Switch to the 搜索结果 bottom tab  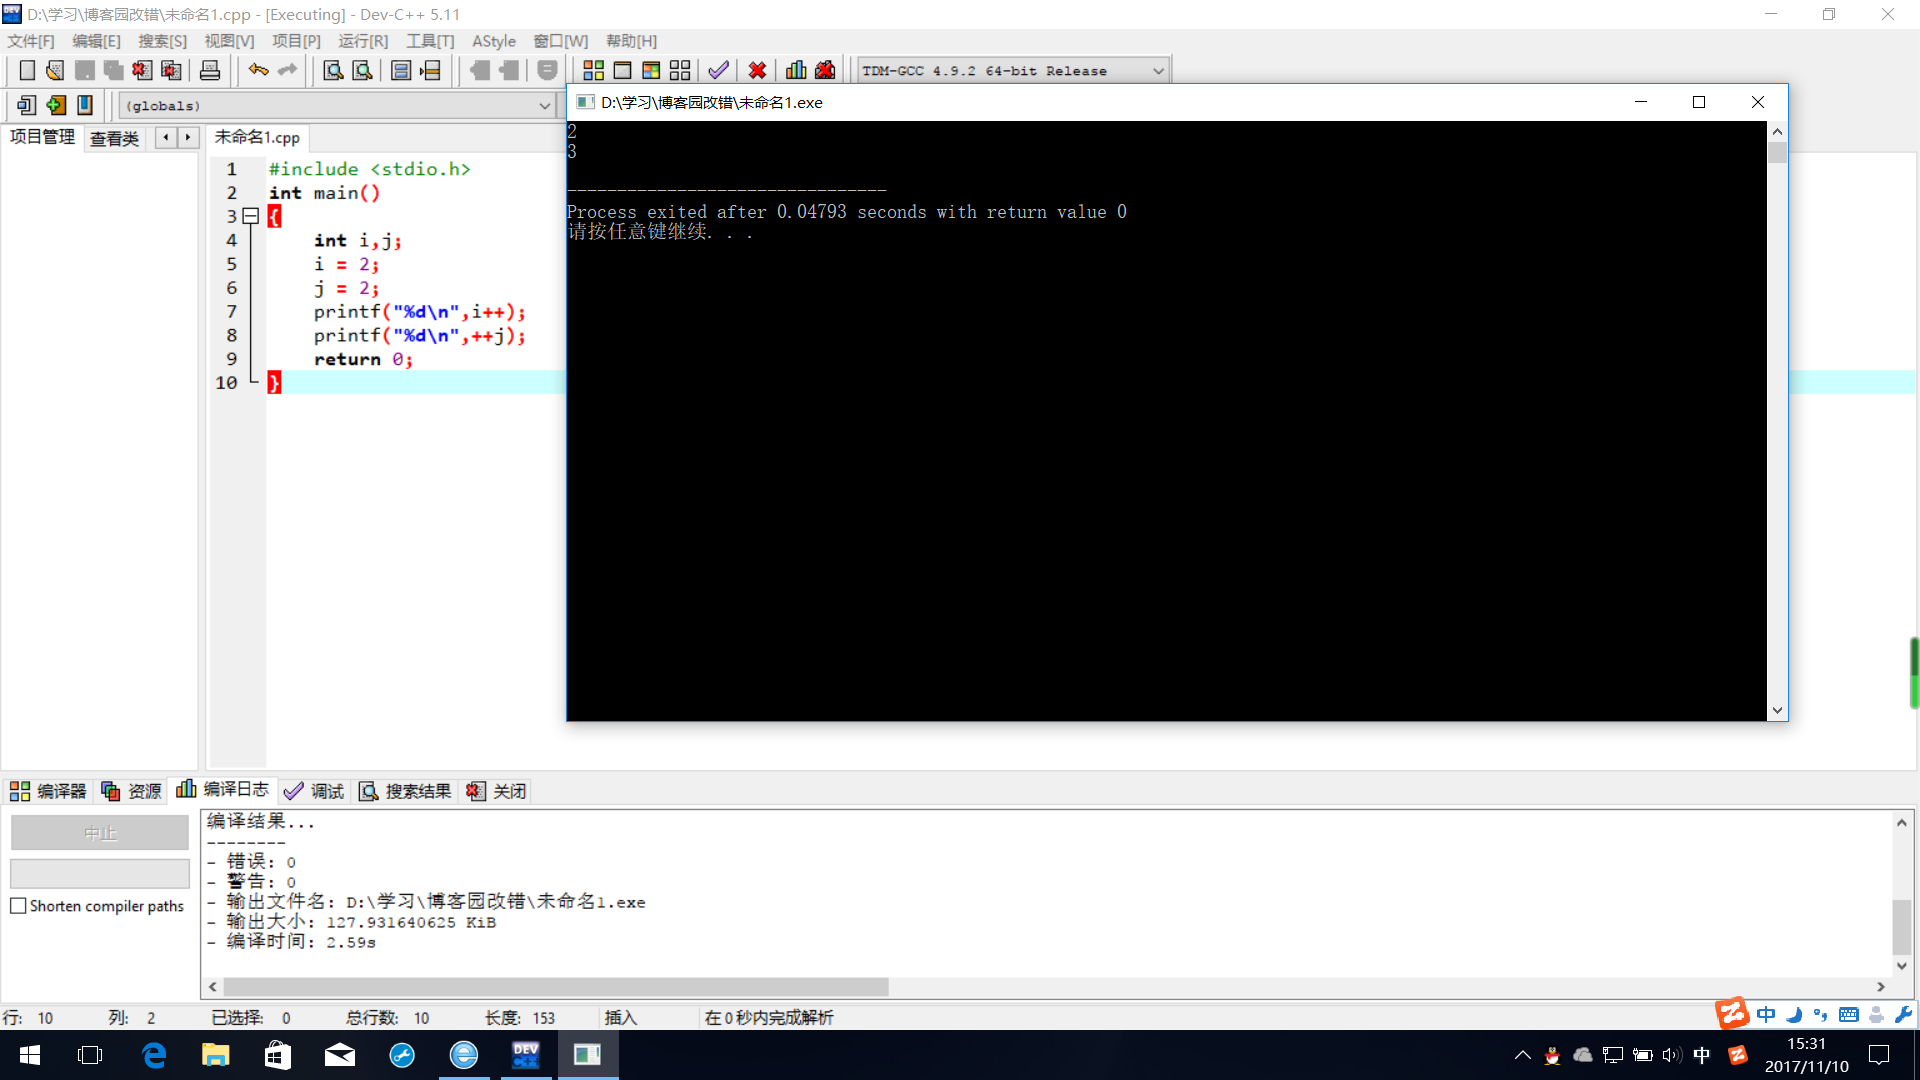click(405, 791)
